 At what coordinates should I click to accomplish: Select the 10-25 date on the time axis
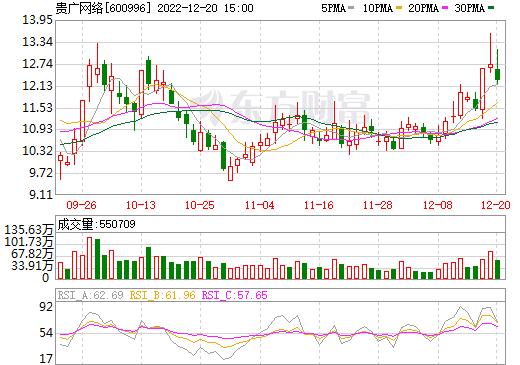tap(200, 205)
